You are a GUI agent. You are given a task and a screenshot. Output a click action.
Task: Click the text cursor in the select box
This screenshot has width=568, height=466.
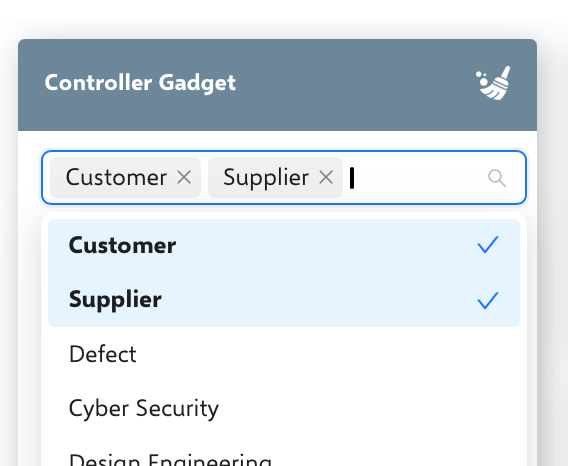pyautogui.click(x=352, y=178)
